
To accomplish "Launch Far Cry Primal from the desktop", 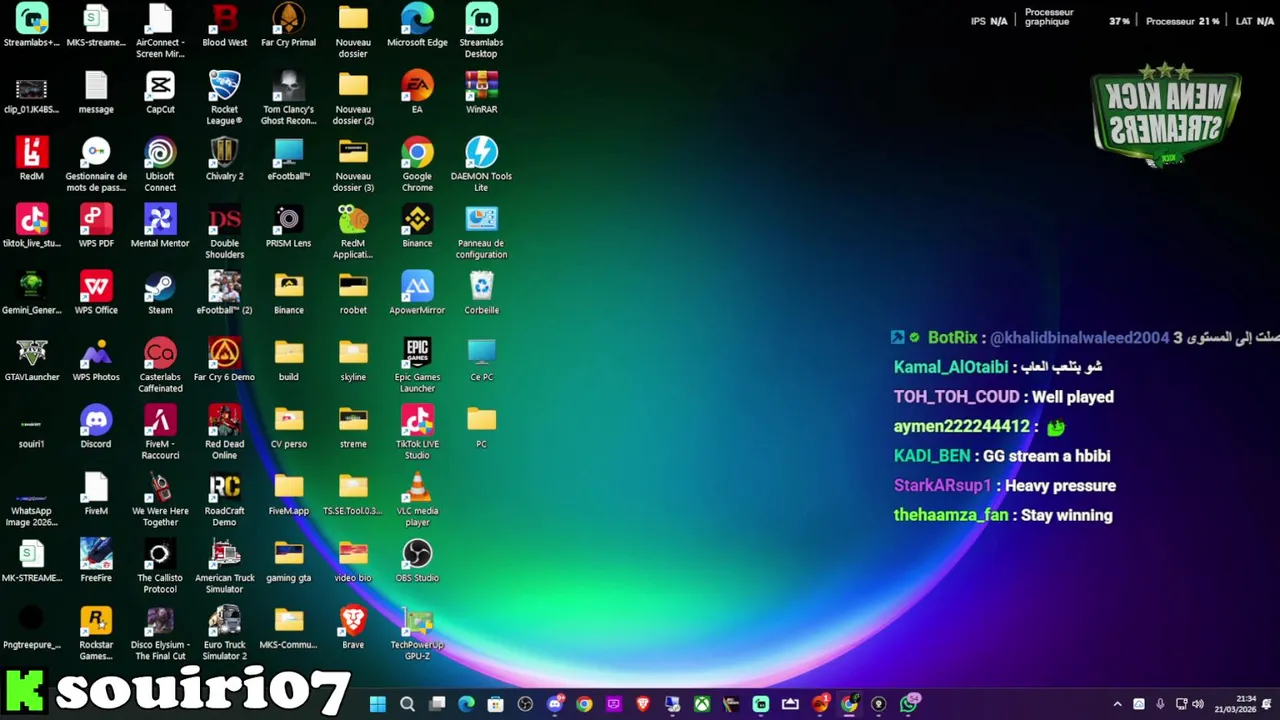I will [x=288, y=26].
